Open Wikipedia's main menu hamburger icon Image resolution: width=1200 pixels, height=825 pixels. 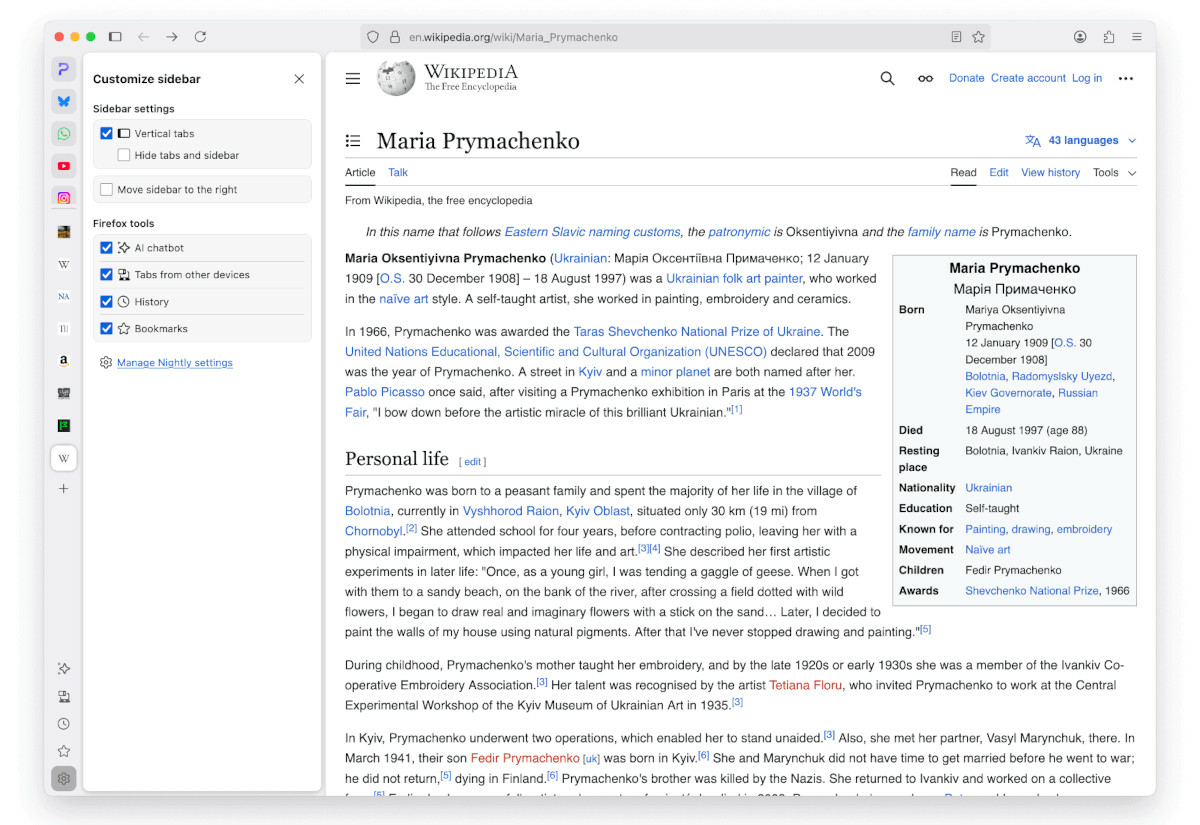pos(353,78)
